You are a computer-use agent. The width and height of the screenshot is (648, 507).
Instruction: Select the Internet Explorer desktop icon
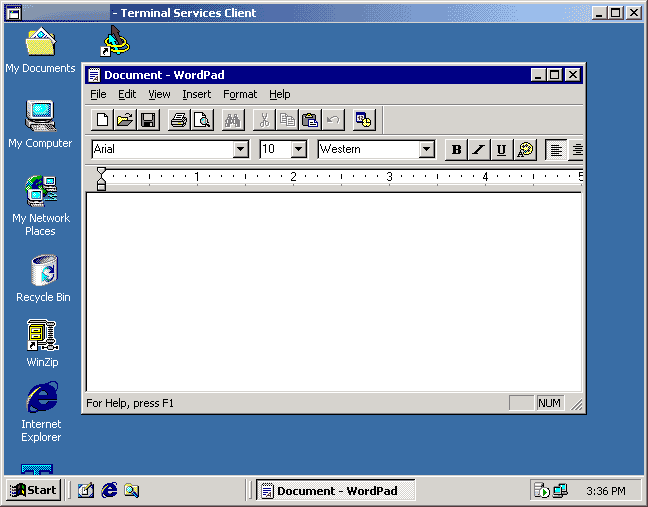click(41, 412)
